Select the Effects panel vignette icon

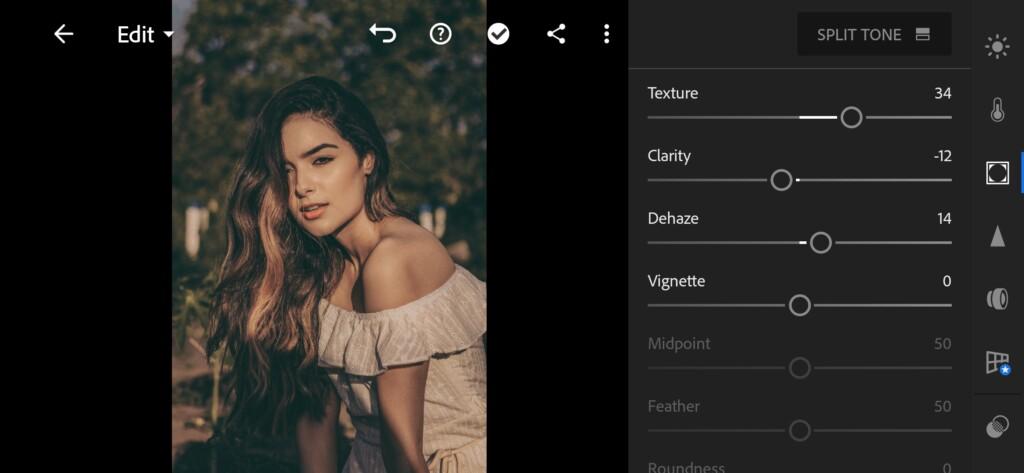[997, 172]
